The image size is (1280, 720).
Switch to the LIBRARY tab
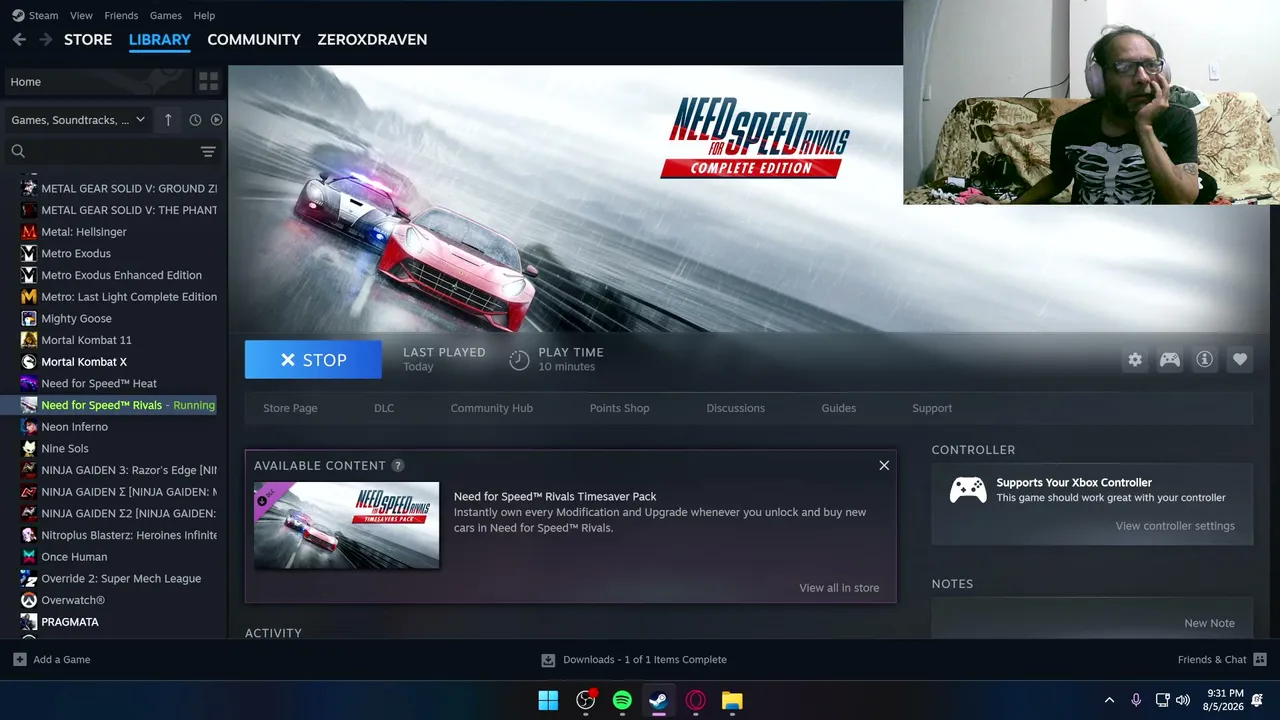coord(160,40)
